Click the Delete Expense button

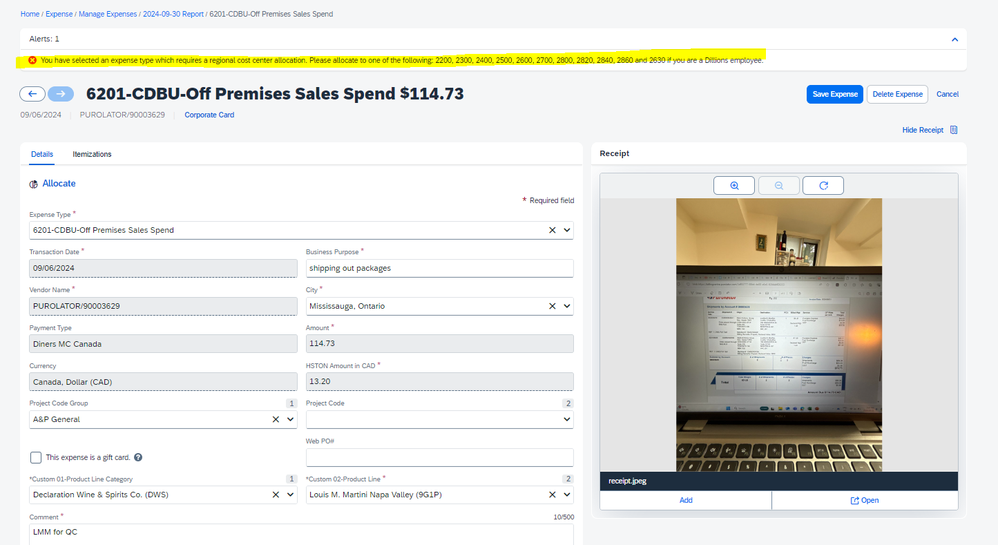[x=897, y=94]
